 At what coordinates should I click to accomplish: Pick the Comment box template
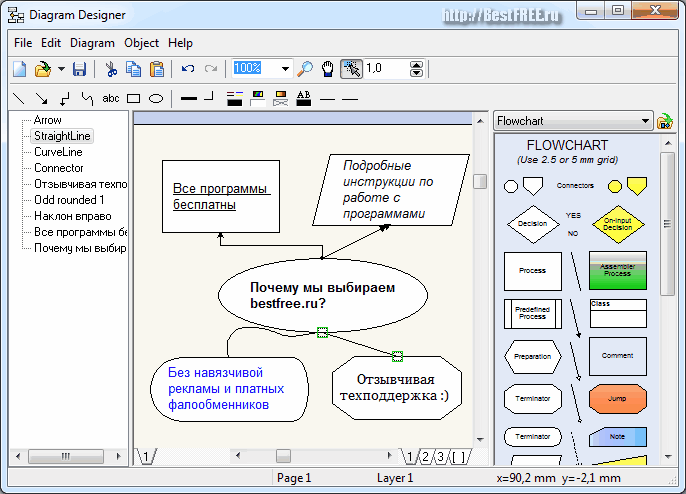click(x=617, y=356)
